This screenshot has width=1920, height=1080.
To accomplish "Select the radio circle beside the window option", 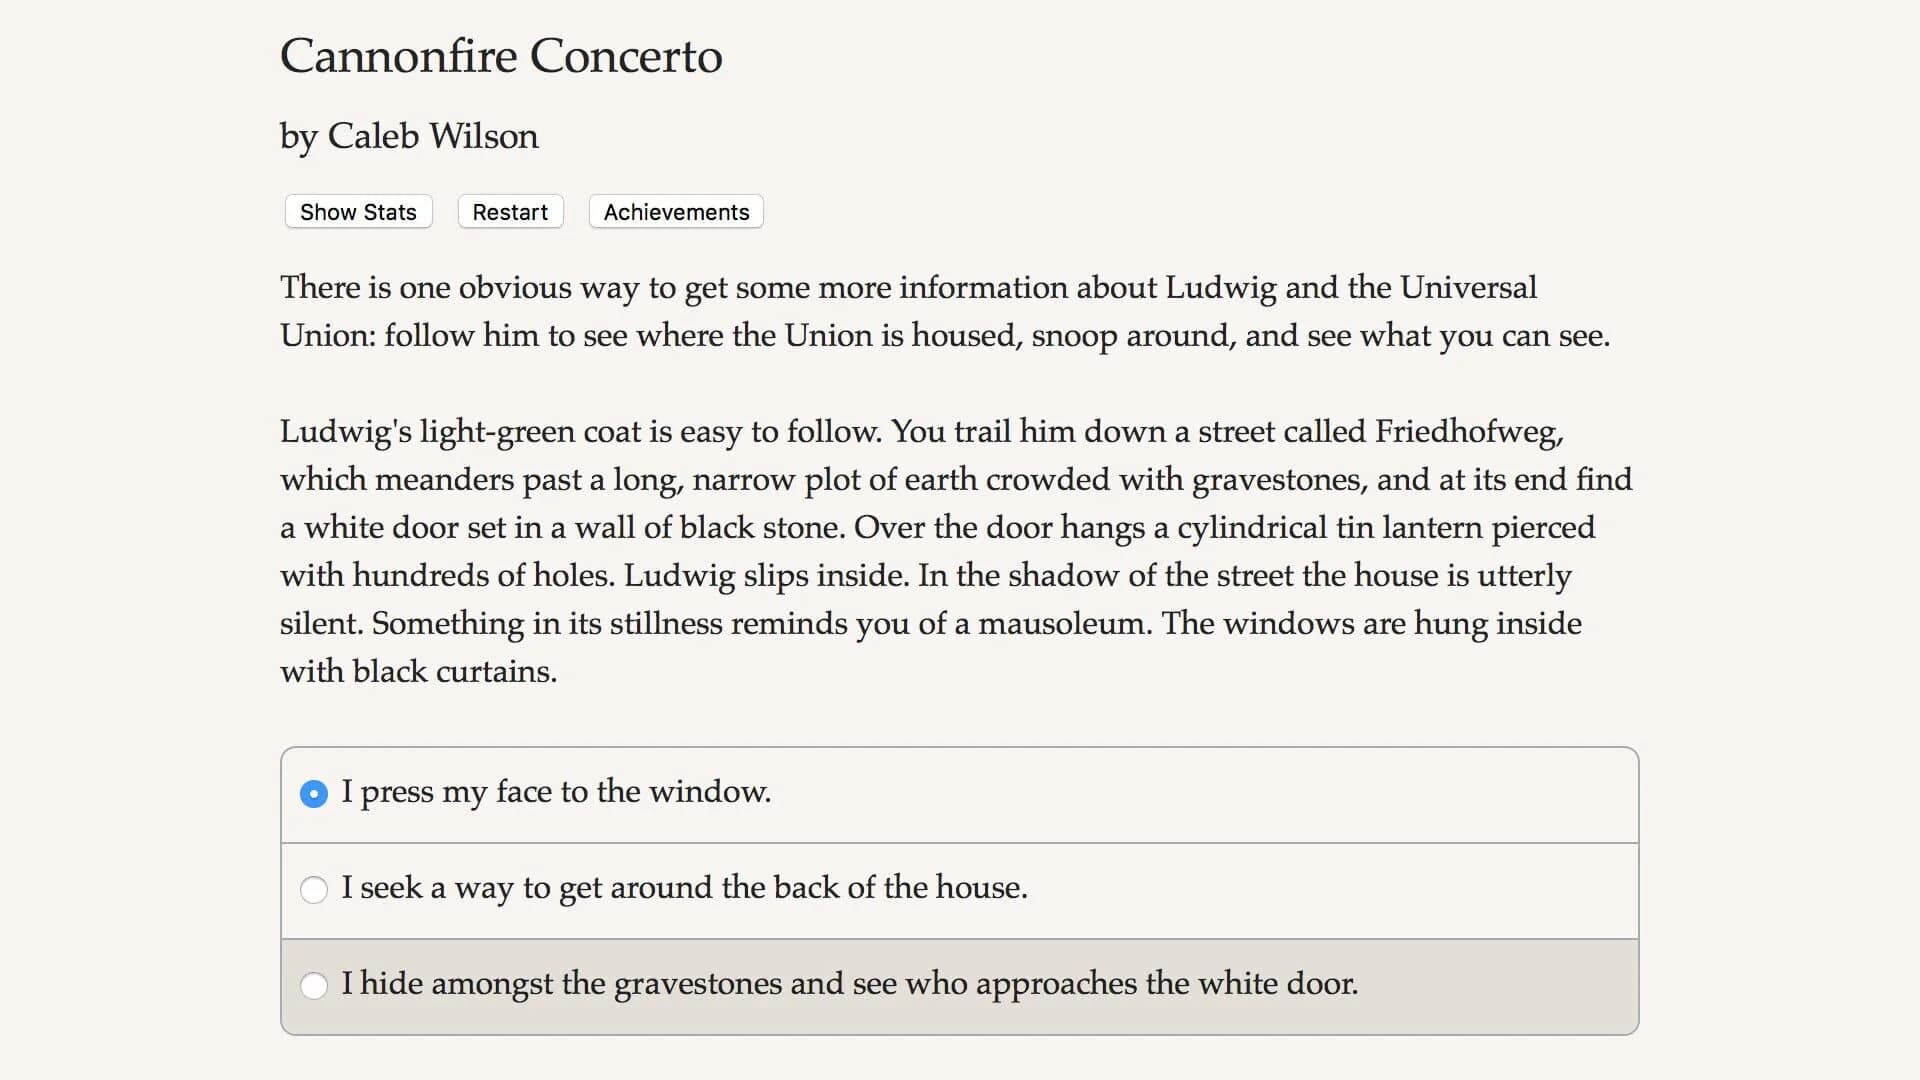I will [x=314, y=793].
